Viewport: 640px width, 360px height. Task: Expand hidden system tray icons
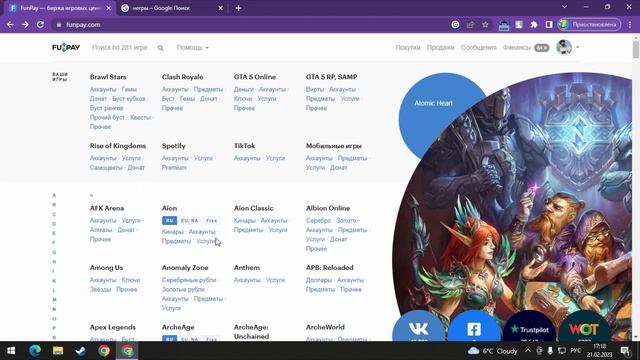[x=528, y=351]
